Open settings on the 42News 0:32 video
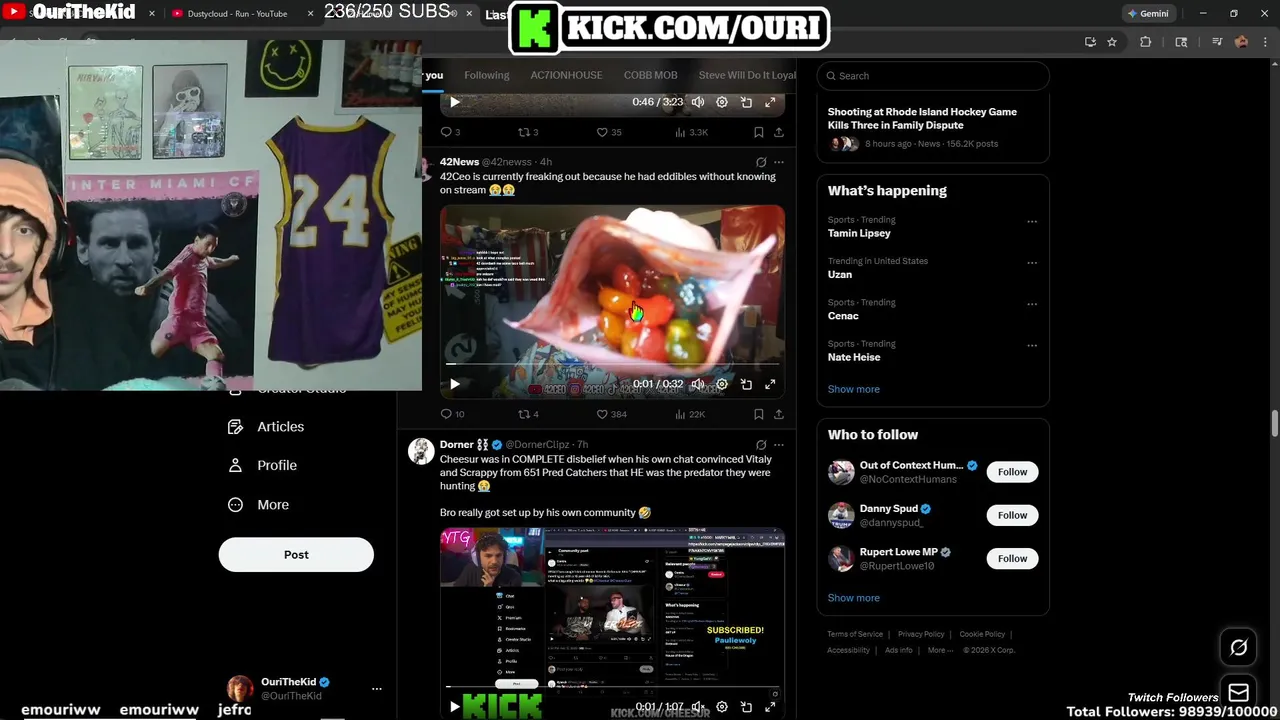Screen dimensions: 1280x720 pos(722,384)
